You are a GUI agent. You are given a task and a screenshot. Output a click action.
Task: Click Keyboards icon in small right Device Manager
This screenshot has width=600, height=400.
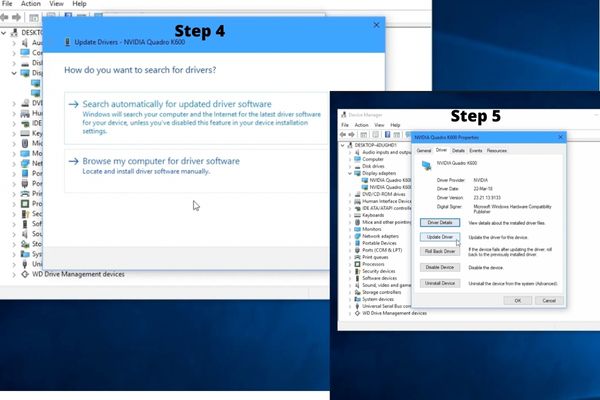[357, 215]
